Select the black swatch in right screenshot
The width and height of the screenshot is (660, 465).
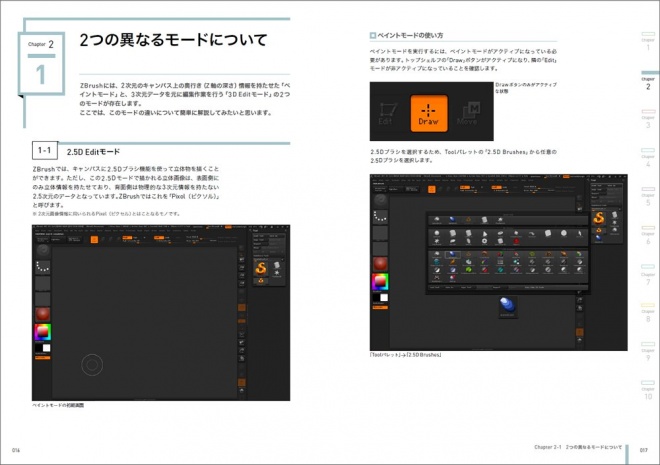pyautogui.click(x=376, y=298)
